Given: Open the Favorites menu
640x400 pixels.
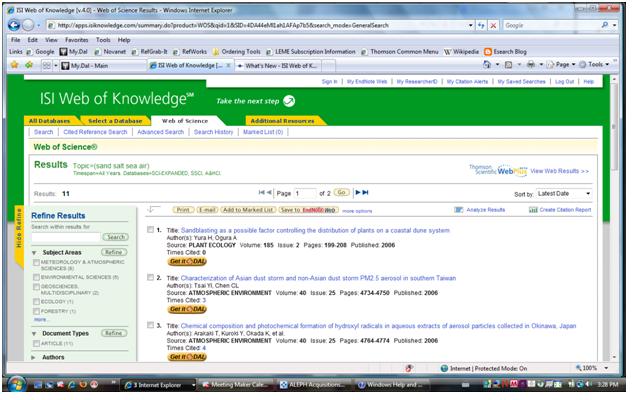Looking at the screenshot, I should point(76,40).
